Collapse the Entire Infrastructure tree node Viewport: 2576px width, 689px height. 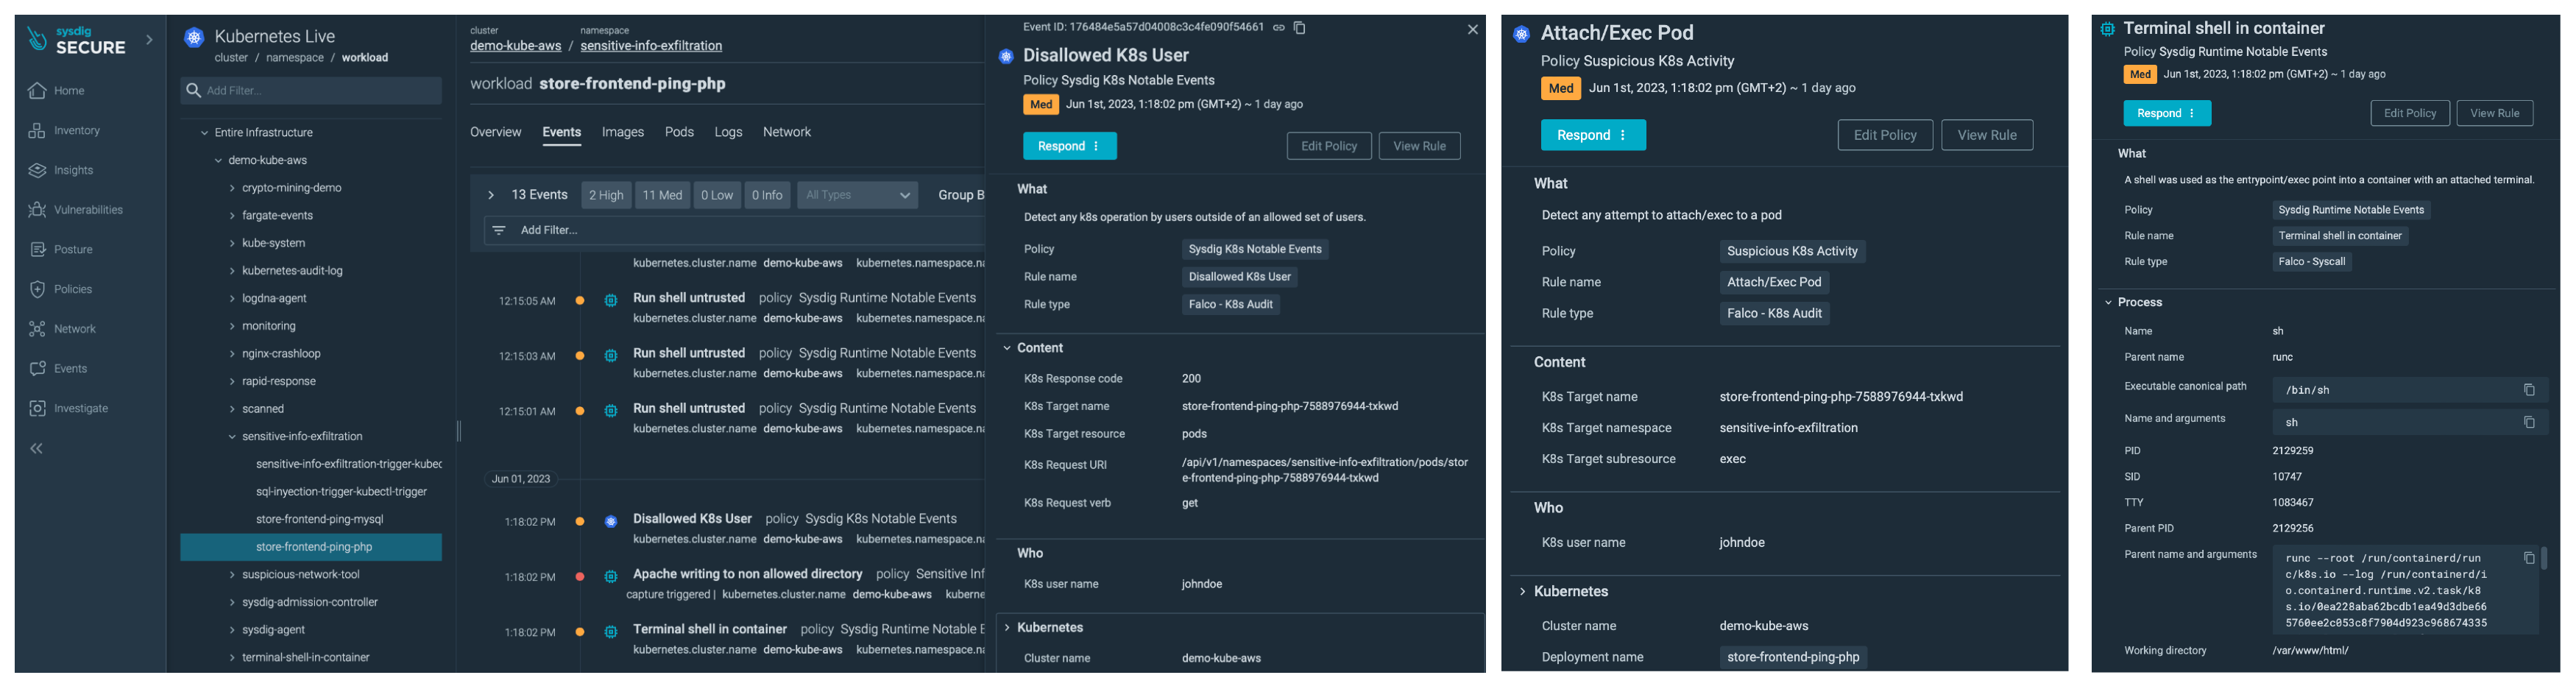coord(205,133)
